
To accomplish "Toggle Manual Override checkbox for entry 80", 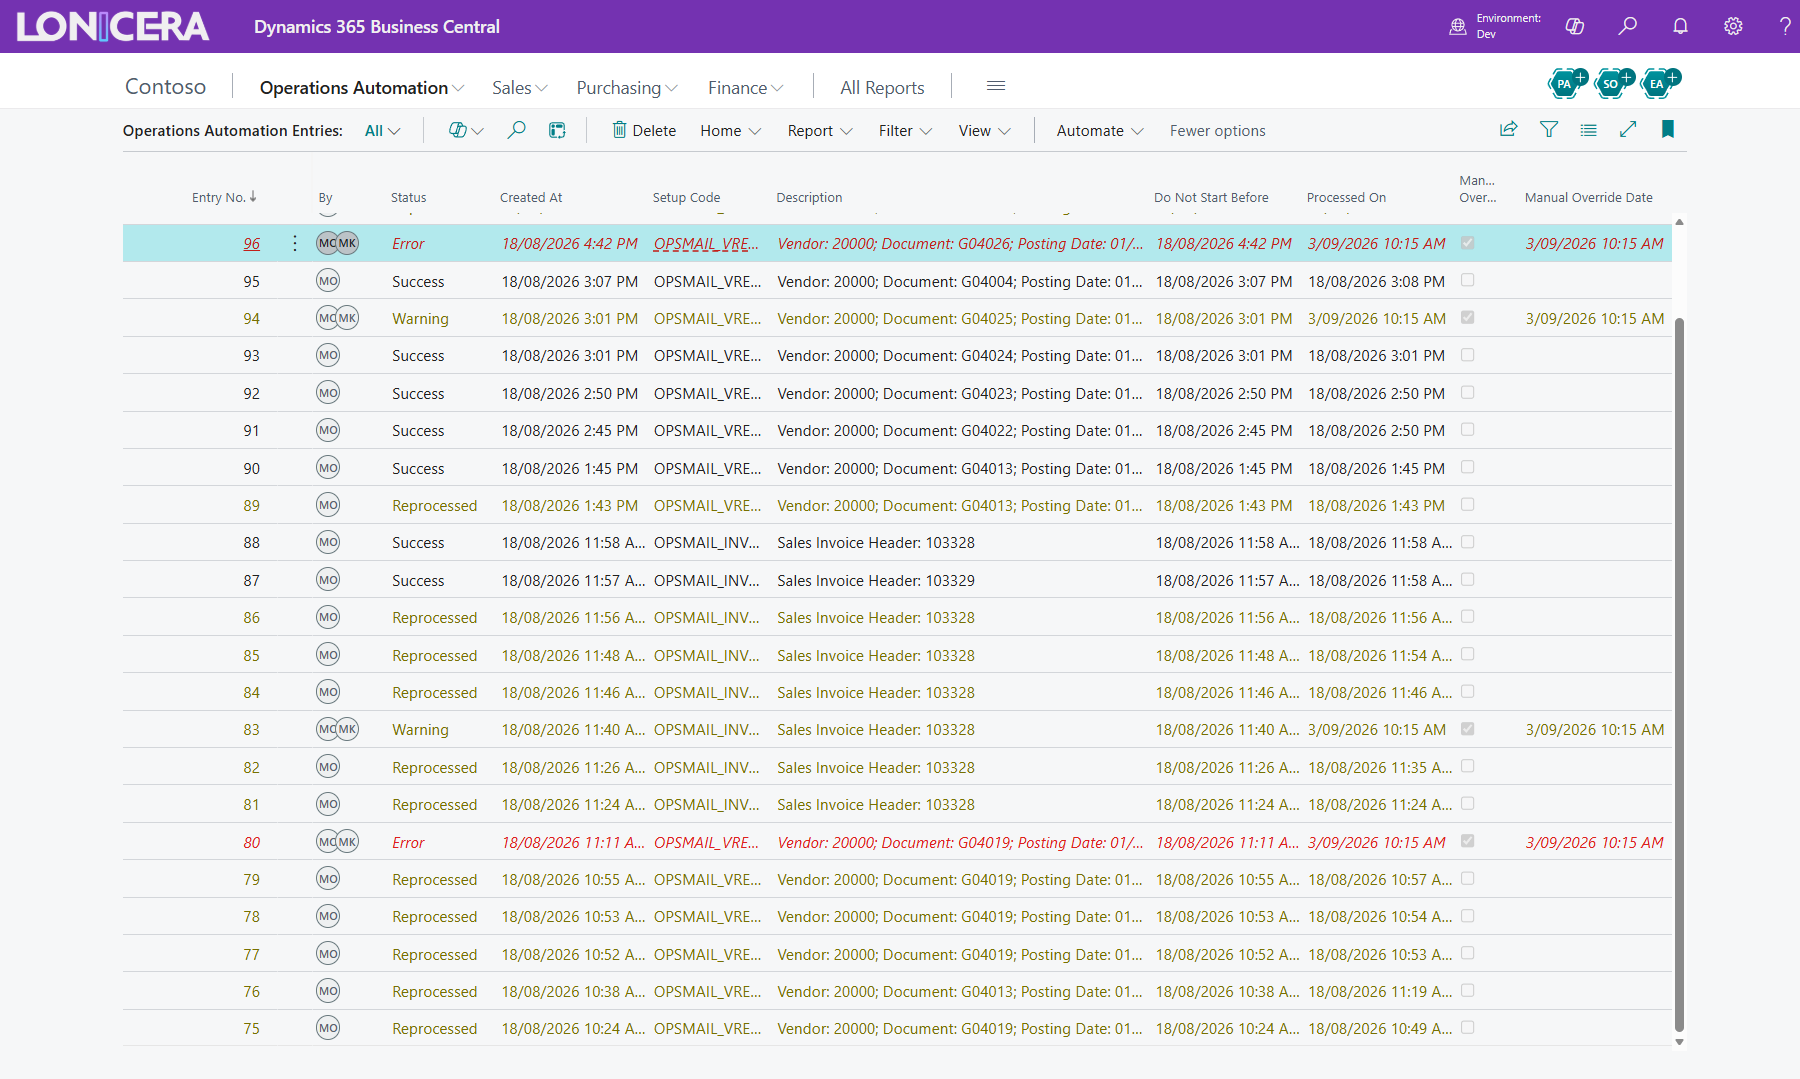I will coord(1467,842).
